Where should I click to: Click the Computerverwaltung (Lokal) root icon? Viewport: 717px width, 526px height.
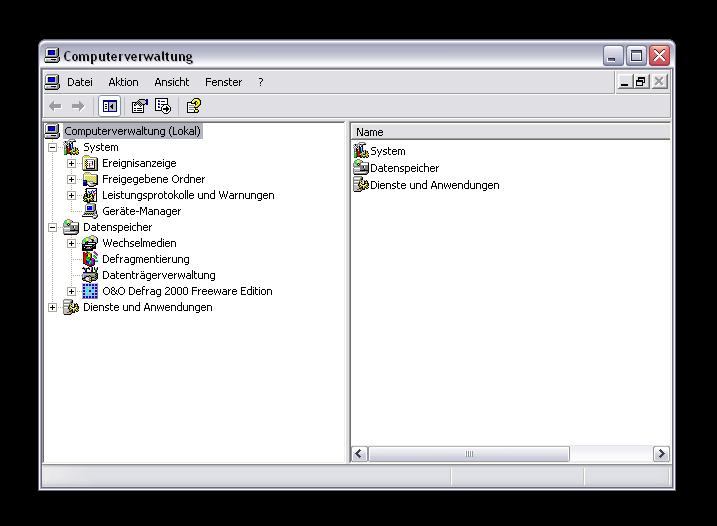coord(53,131)
